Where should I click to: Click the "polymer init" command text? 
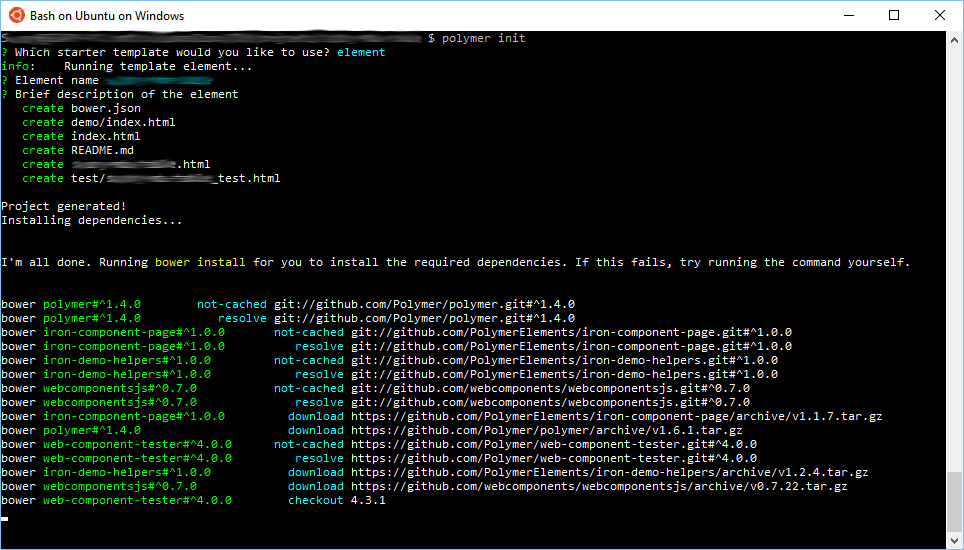click(x=483, y=38)
